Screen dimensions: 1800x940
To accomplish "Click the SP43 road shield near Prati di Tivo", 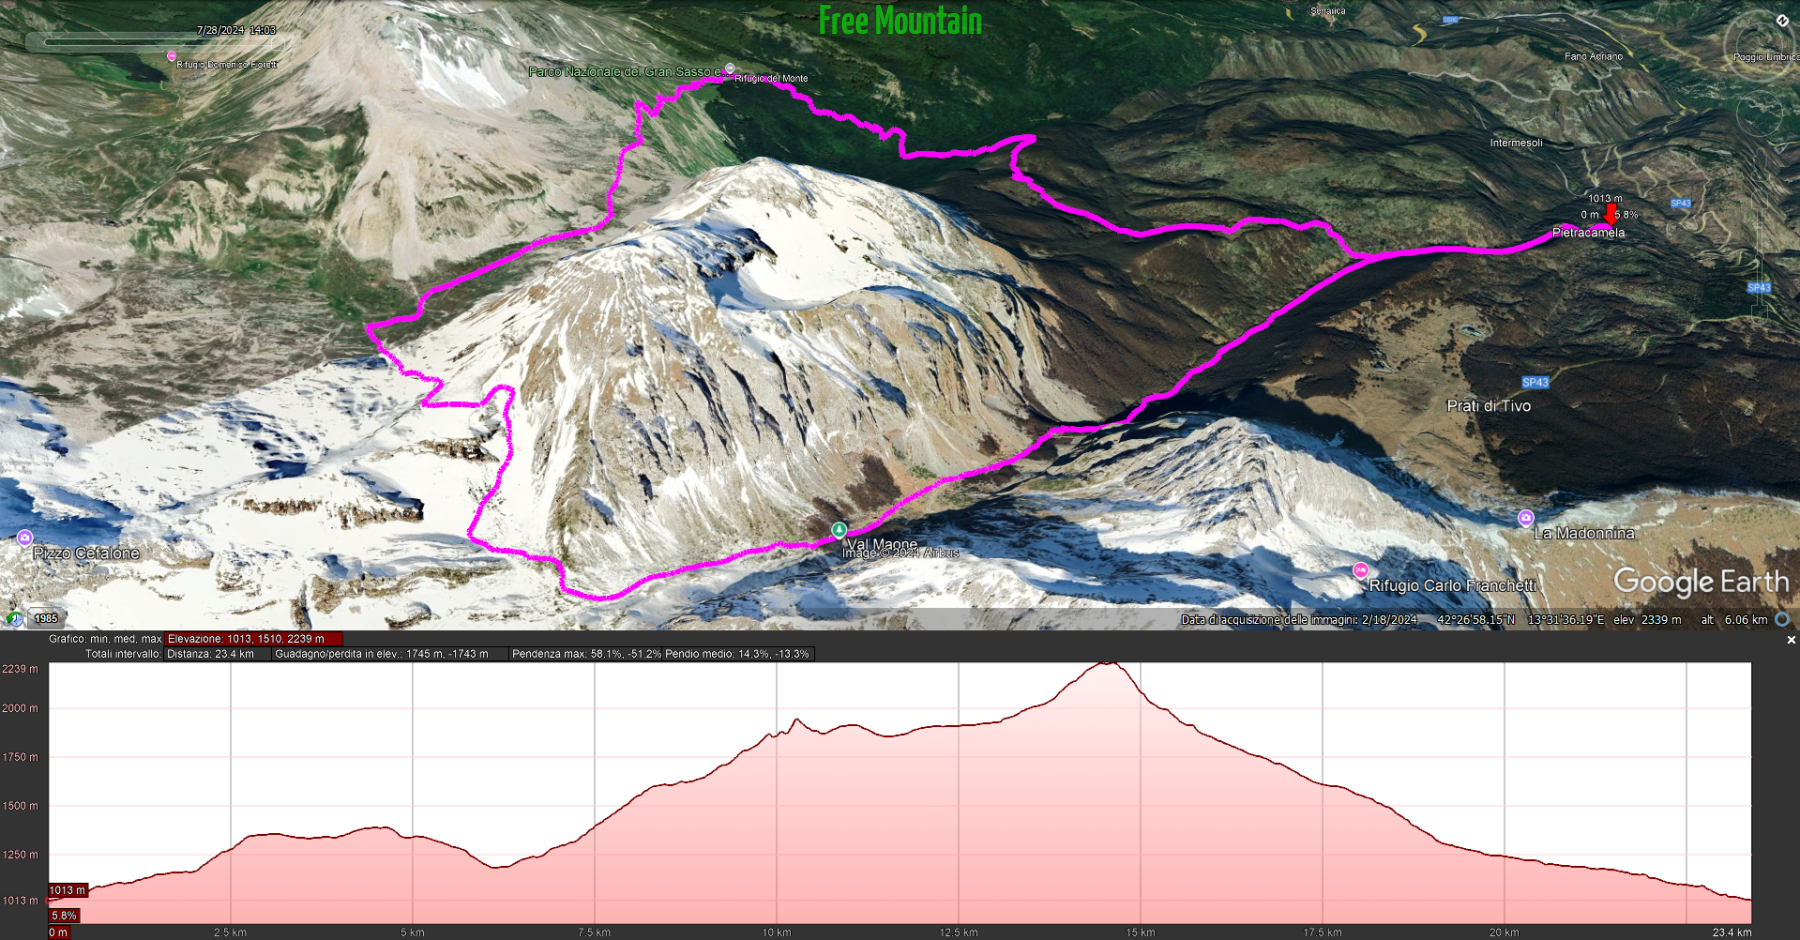I will tap(1535, 382).
